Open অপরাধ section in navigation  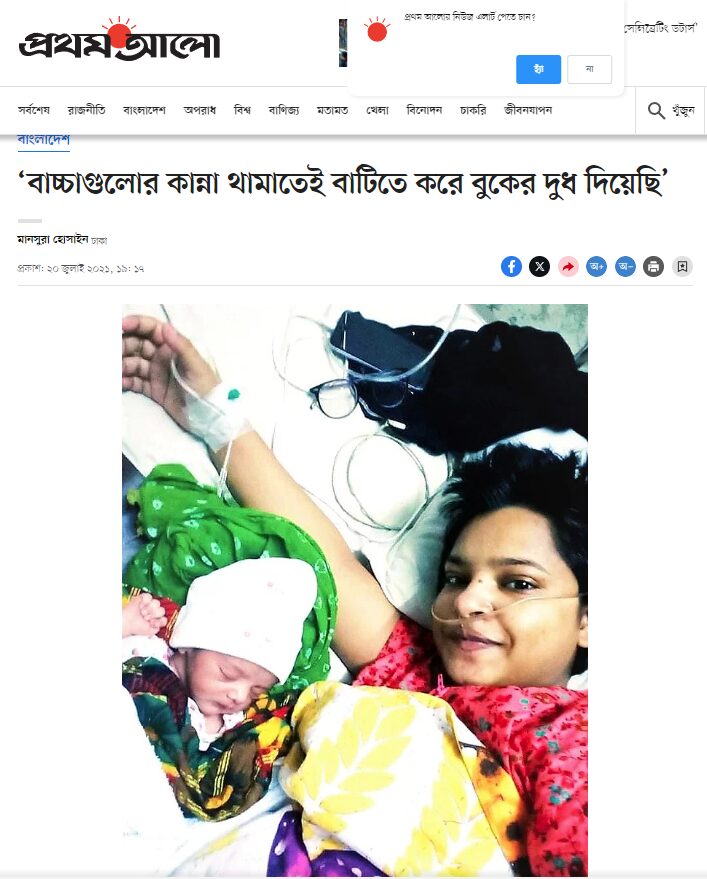coord(200,110)
